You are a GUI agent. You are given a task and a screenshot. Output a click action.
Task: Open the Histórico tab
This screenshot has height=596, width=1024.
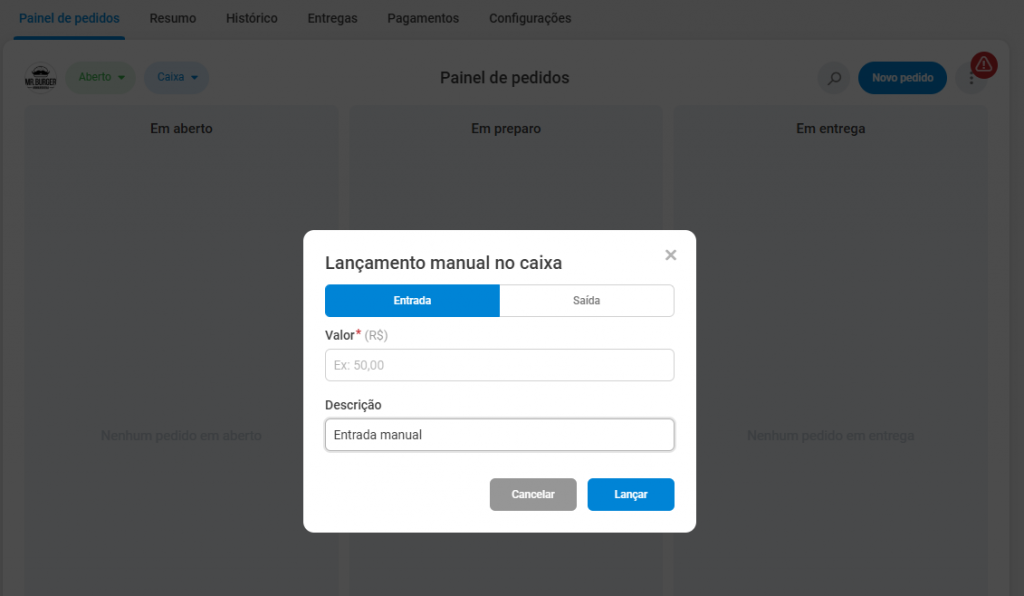[x=252, y=18]
